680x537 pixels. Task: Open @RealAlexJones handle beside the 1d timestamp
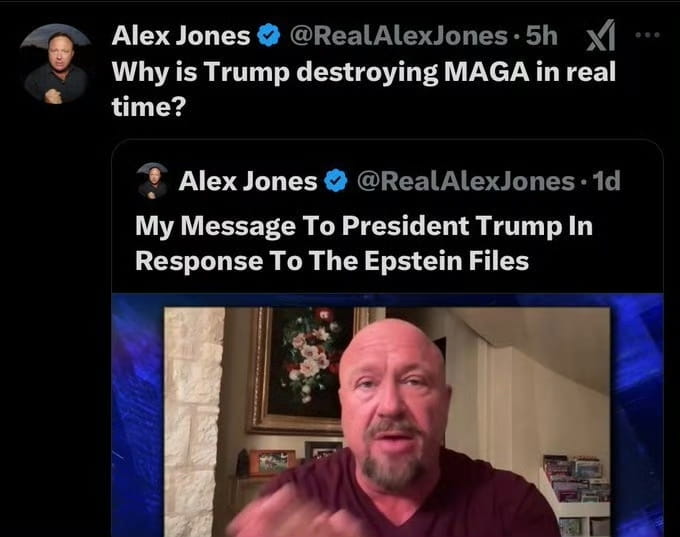[466, 181]
